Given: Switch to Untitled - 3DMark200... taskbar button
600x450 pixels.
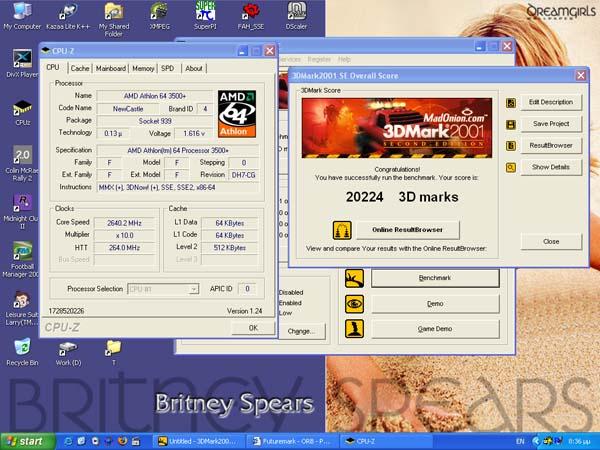Looking at the screenshot, I should pos(199,442).
